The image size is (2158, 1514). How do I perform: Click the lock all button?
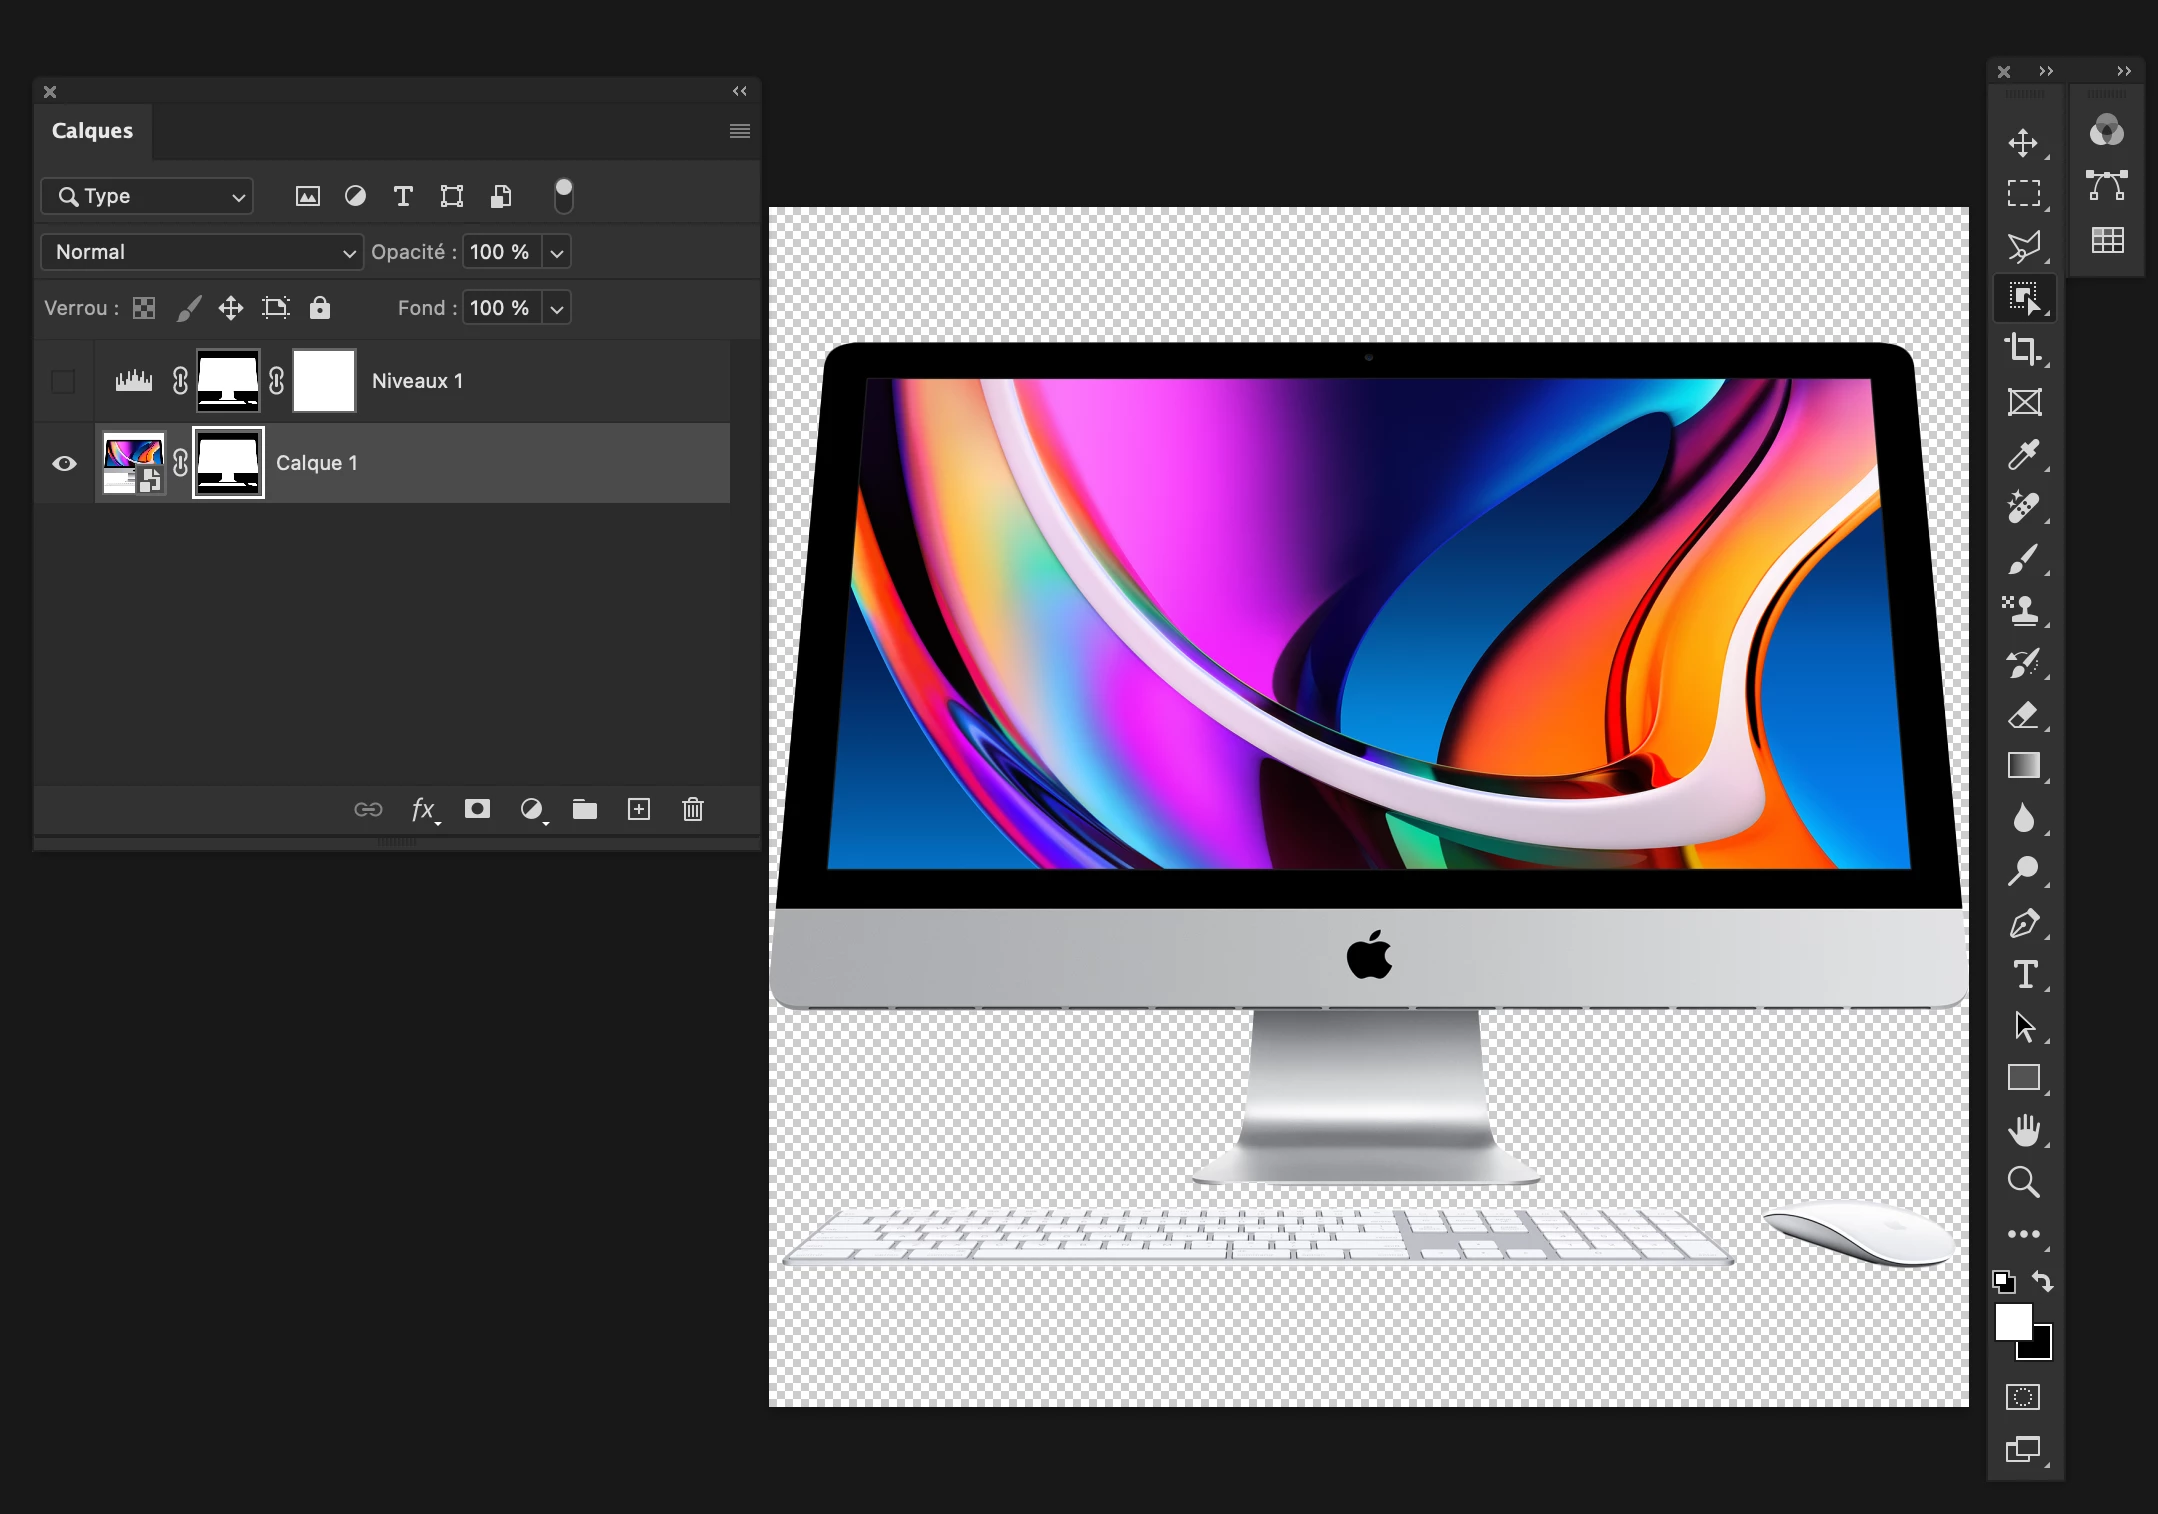tap(319, 308)
